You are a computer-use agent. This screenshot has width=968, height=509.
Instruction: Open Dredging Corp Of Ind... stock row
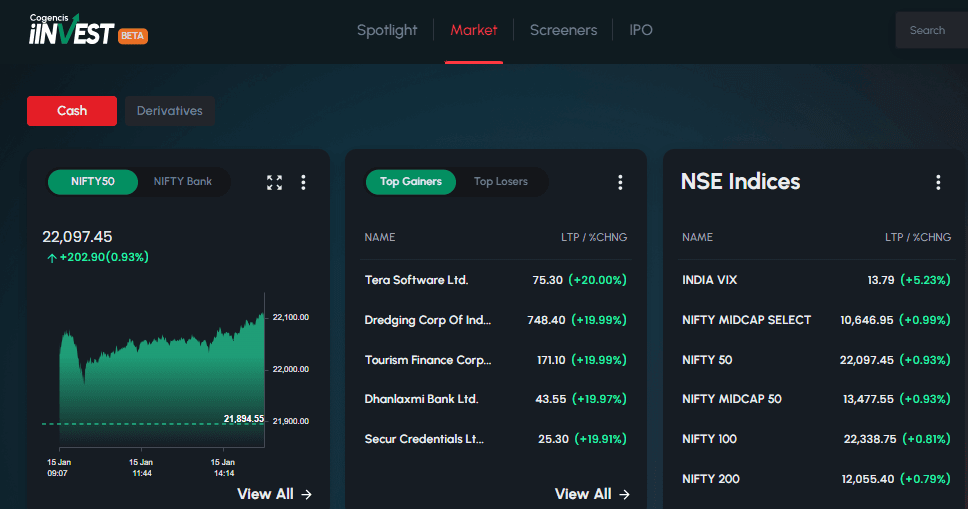click(x=496, y=320)
